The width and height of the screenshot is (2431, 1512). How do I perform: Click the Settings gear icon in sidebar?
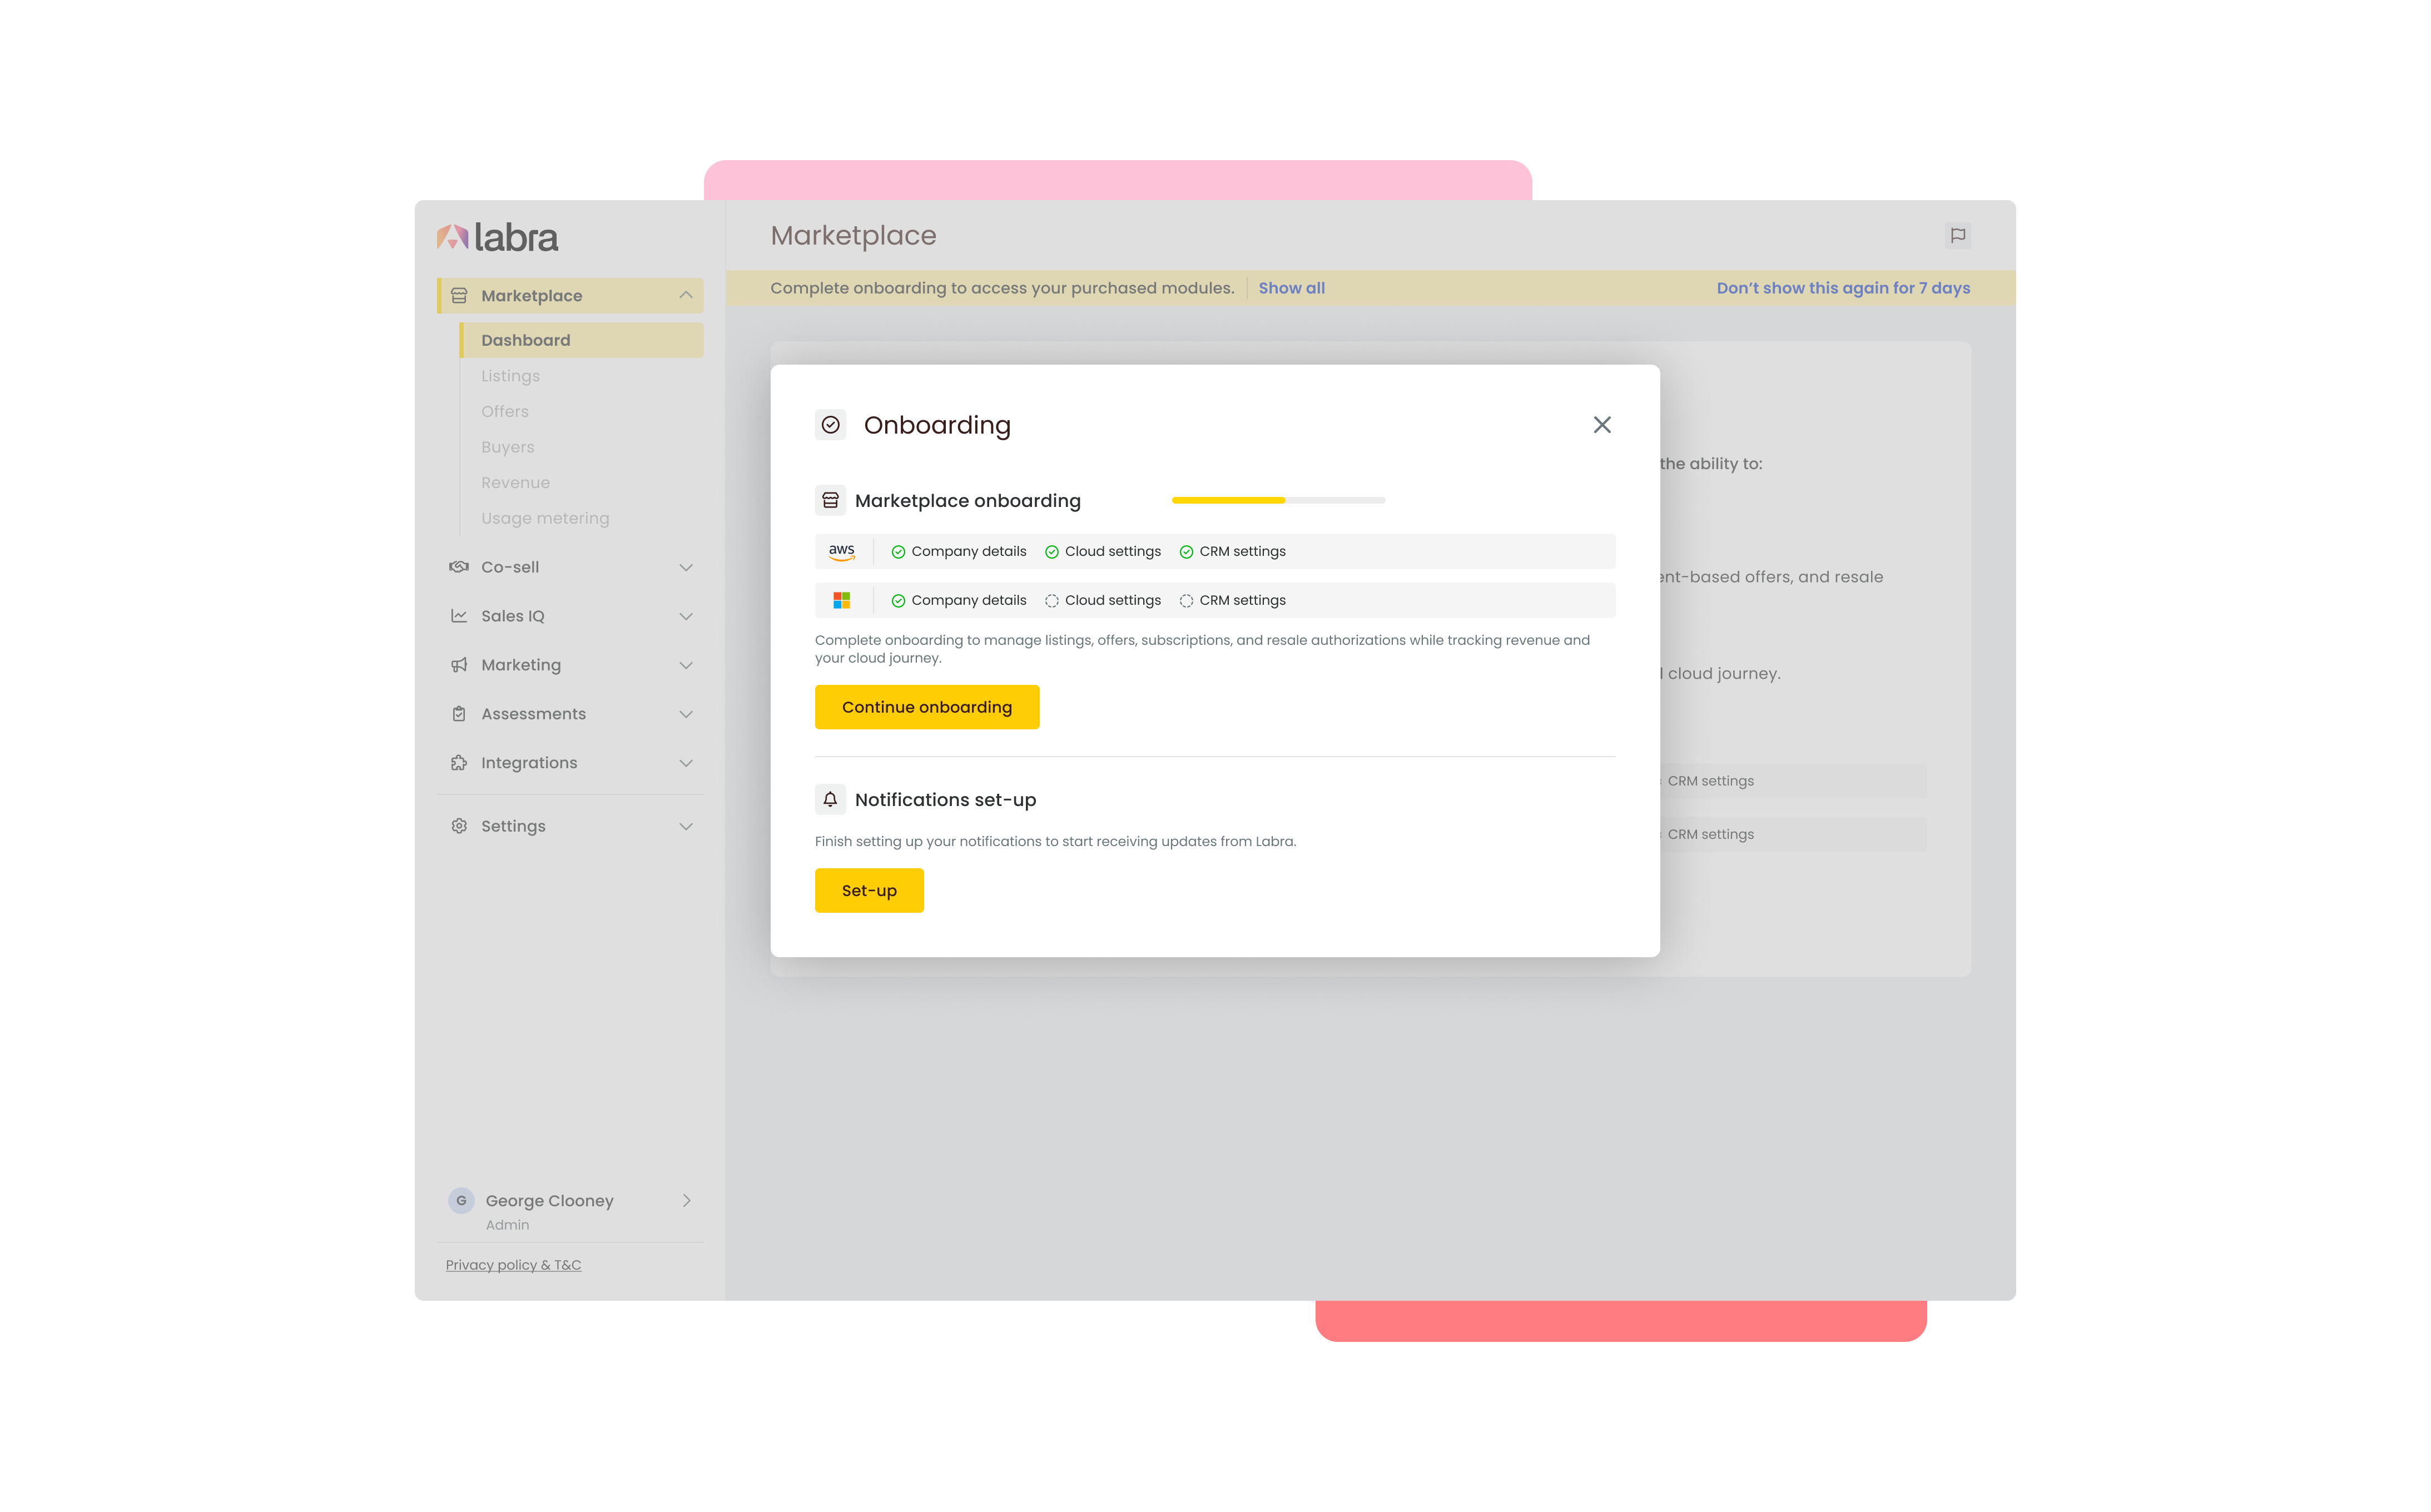point(459,826)
